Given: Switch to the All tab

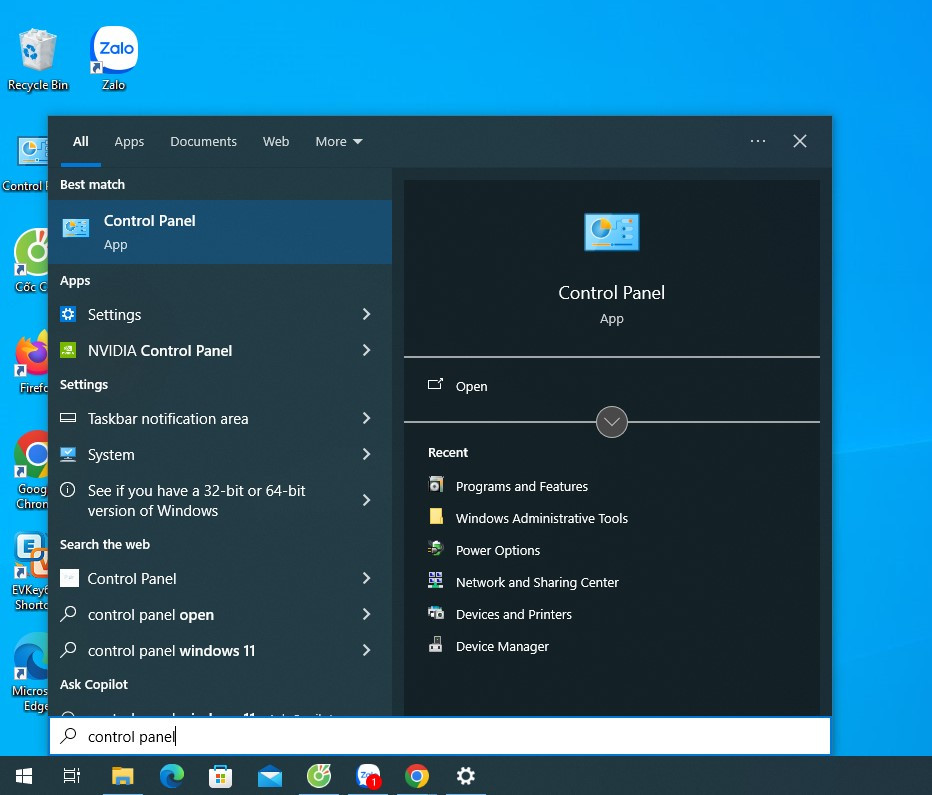Looking at the screenshot, I should [x=80, y=141].
